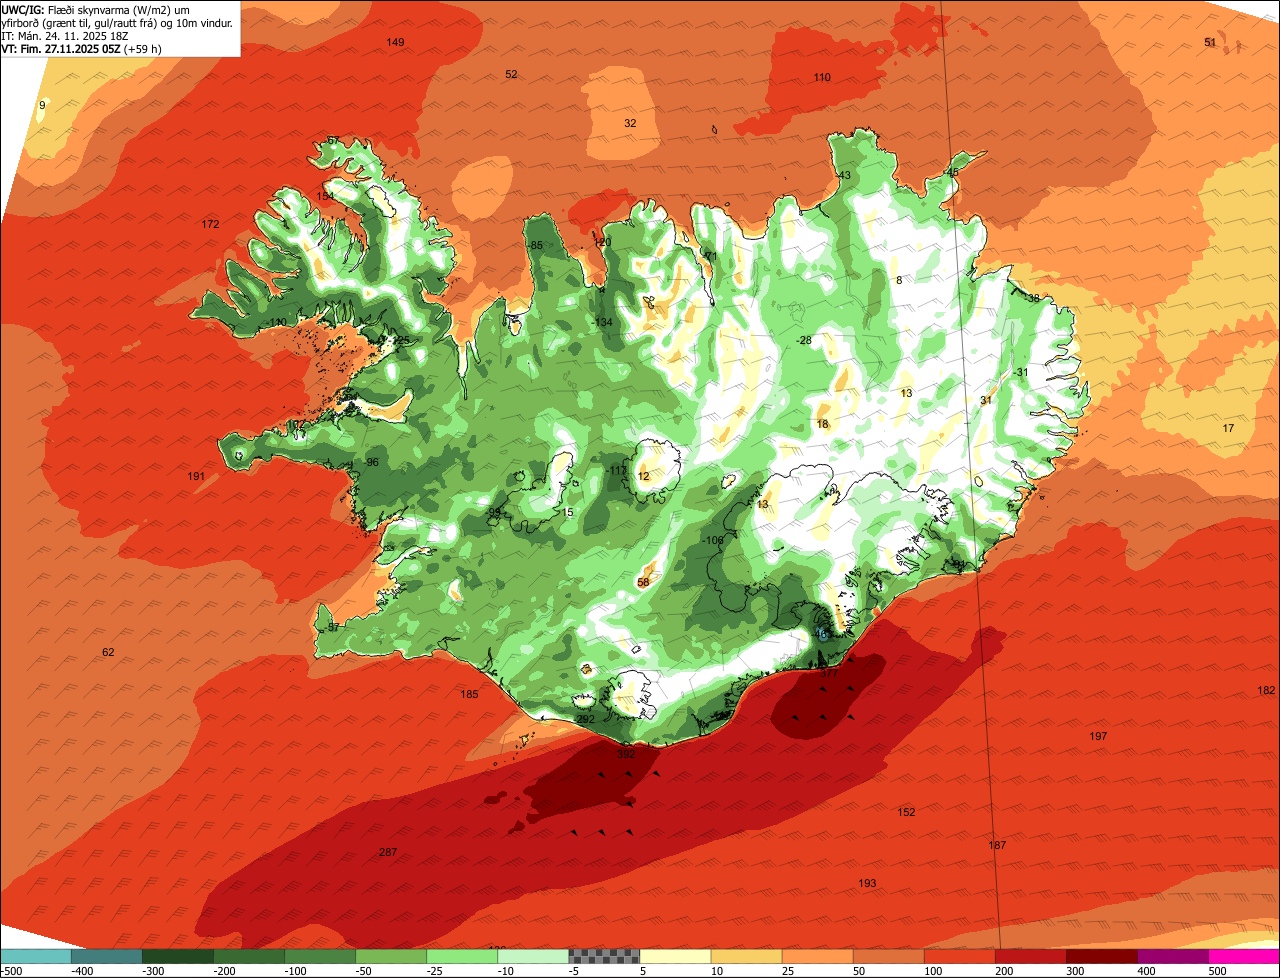Select the land value -85 in the north
The image size is (1280, 978).
click(534, 246)
